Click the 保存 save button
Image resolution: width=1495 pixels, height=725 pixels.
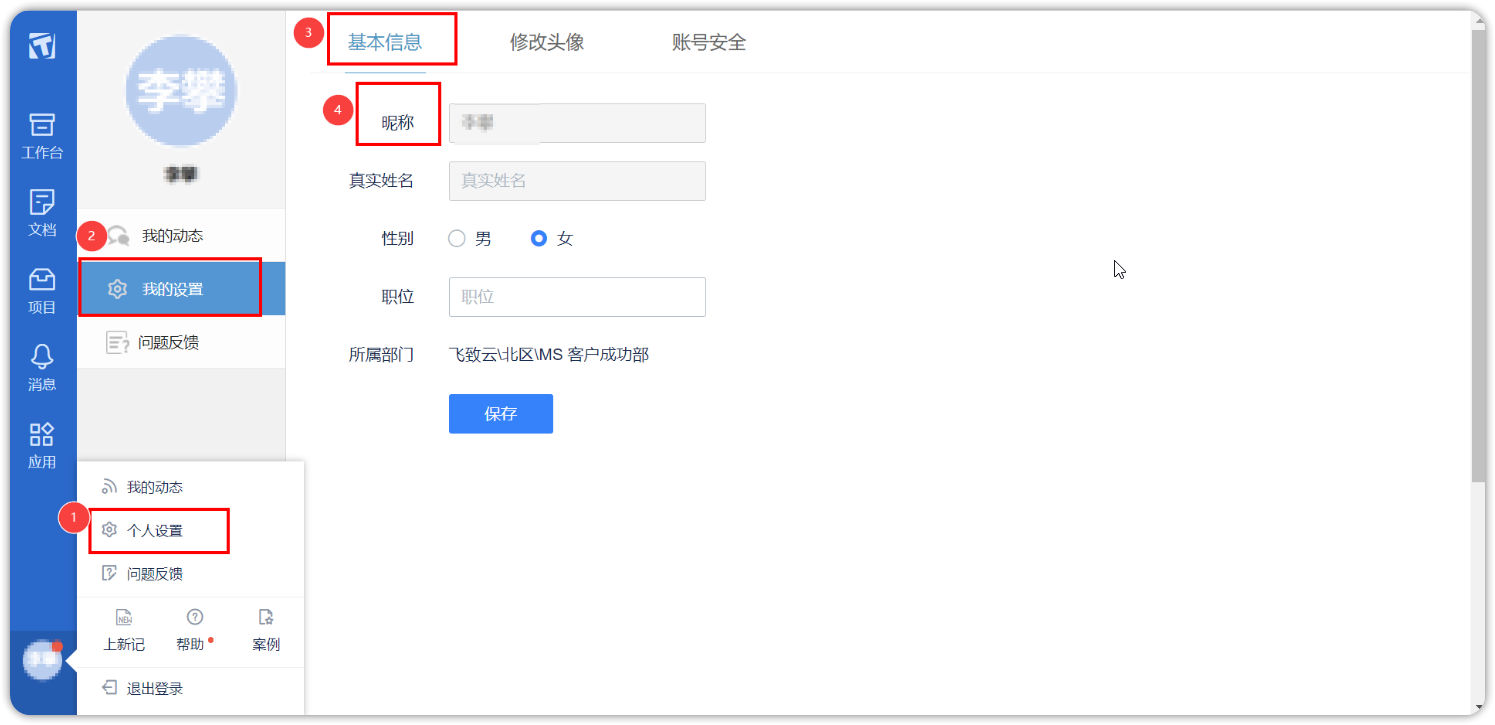tap(501, 414)
